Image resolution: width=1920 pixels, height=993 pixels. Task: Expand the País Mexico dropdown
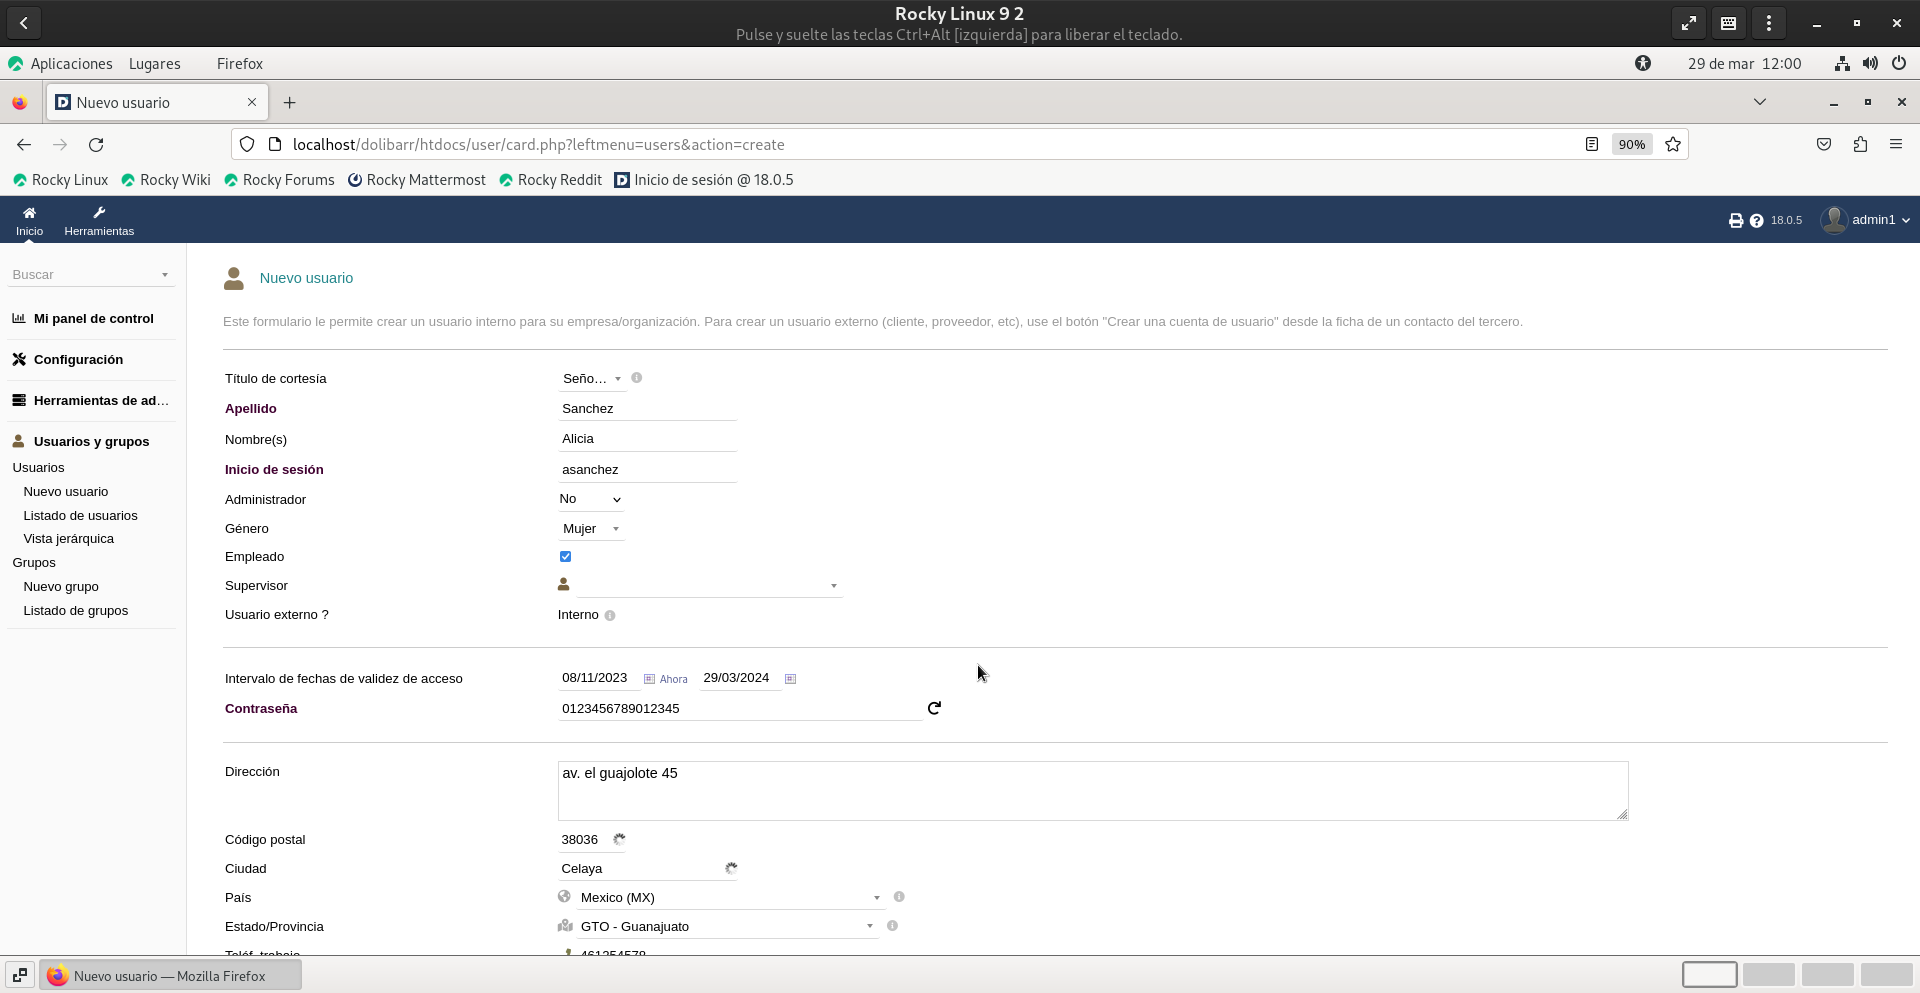(729, 898)
